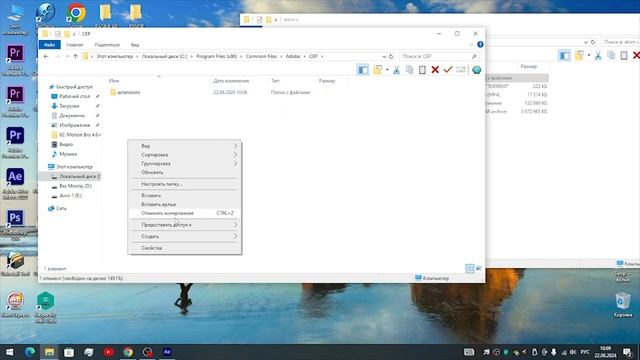
Task: Go back with the Back arrow
Action: tap(46, 56)
